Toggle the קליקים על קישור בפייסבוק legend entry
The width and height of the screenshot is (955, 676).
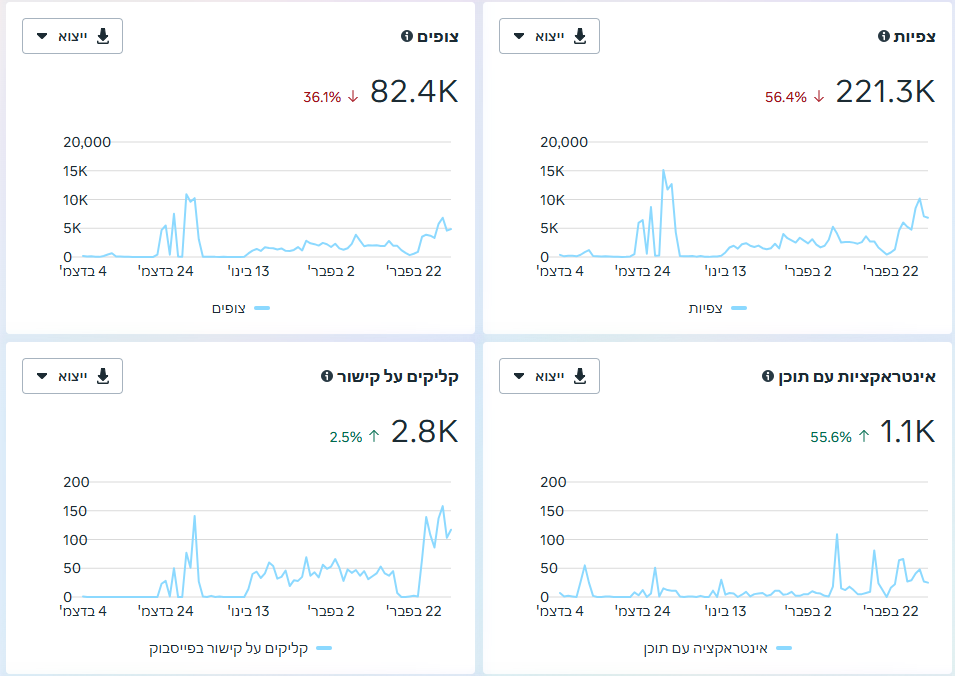coord(241,649)
